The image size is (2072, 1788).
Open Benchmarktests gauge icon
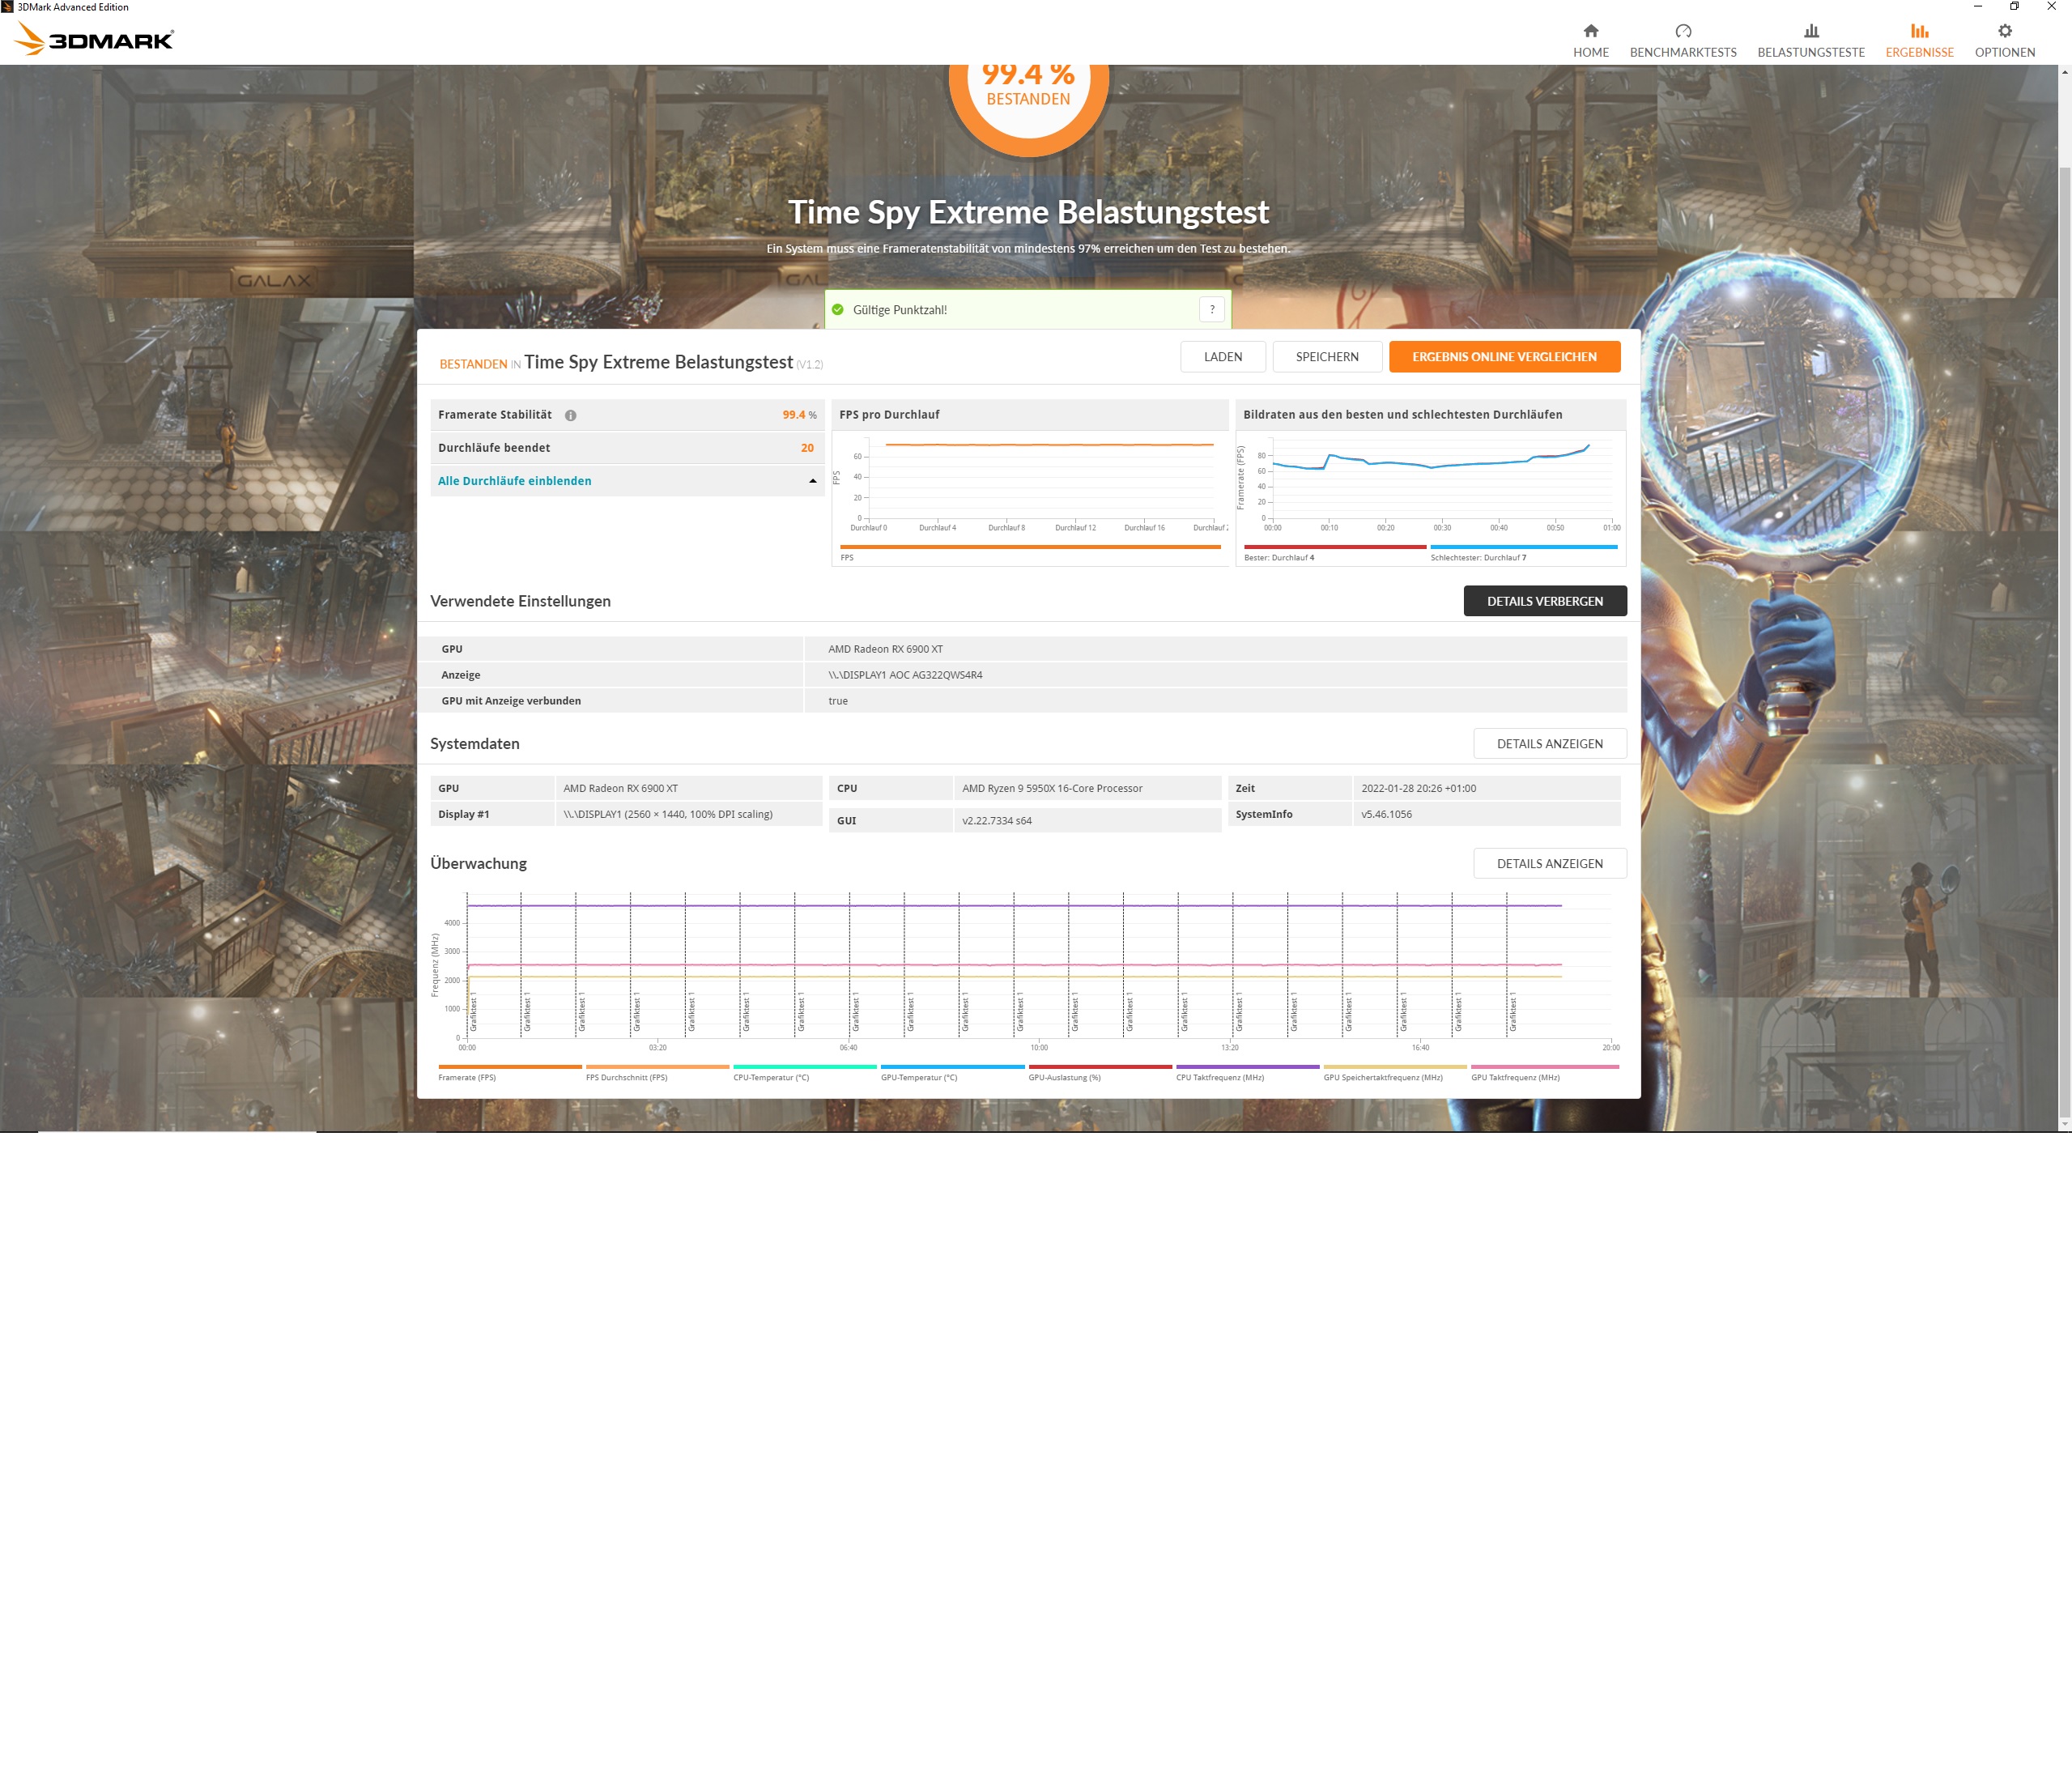1682,31
